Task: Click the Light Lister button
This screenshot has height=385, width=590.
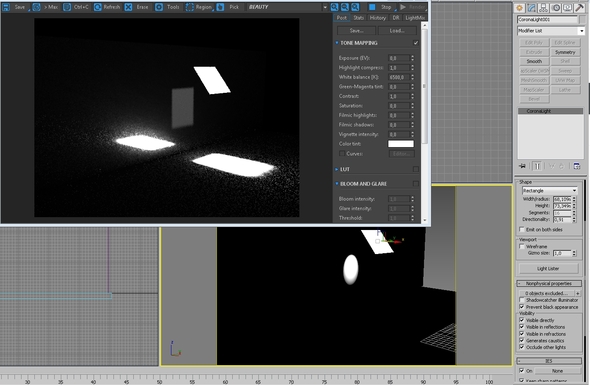Action: [x=548, y=268]
